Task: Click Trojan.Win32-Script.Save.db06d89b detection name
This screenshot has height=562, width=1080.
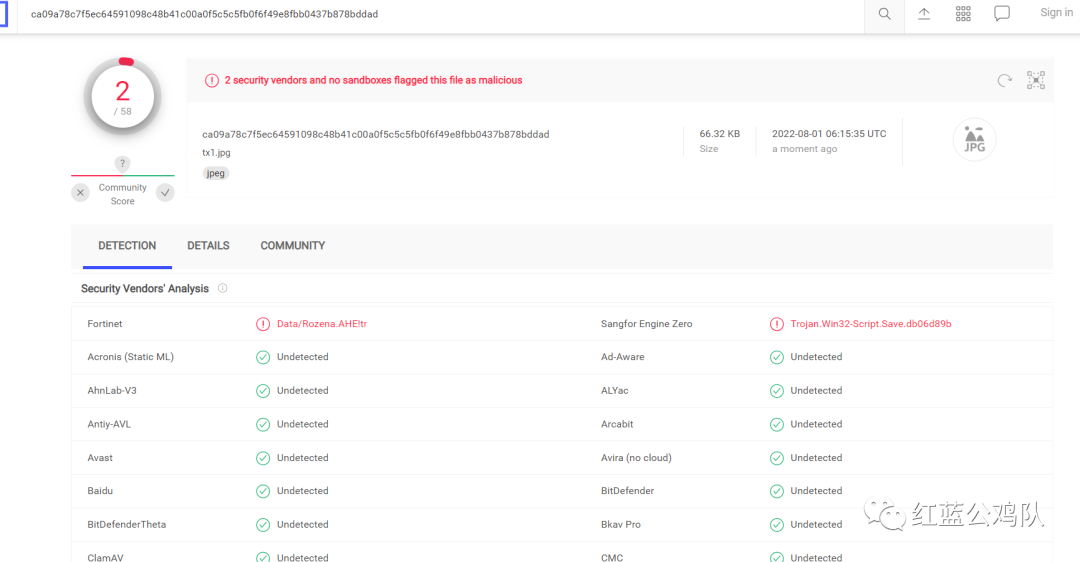Action: [871, 324]
